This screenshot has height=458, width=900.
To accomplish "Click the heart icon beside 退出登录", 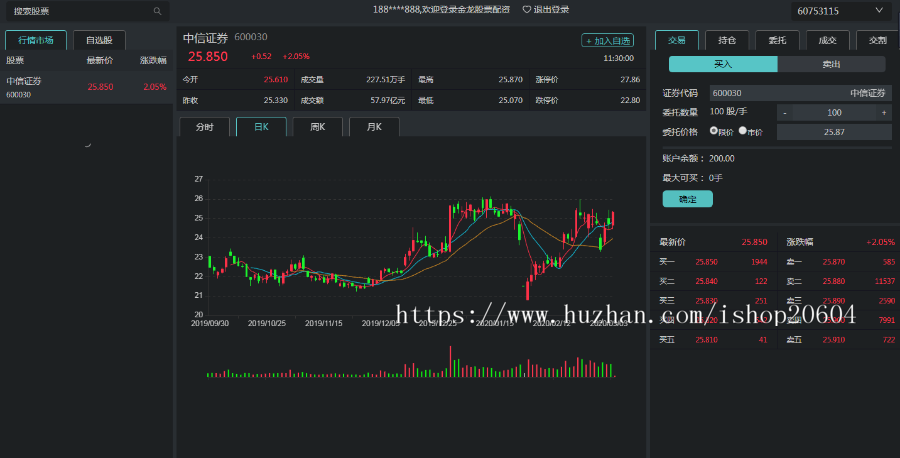I will point(526,9).
